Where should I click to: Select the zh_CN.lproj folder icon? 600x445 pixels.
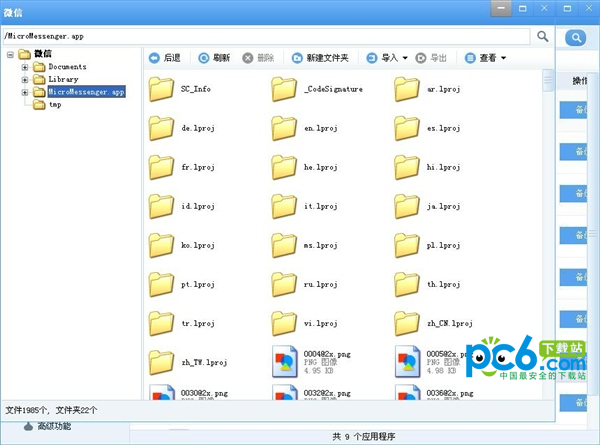click(x=407, y=323)
